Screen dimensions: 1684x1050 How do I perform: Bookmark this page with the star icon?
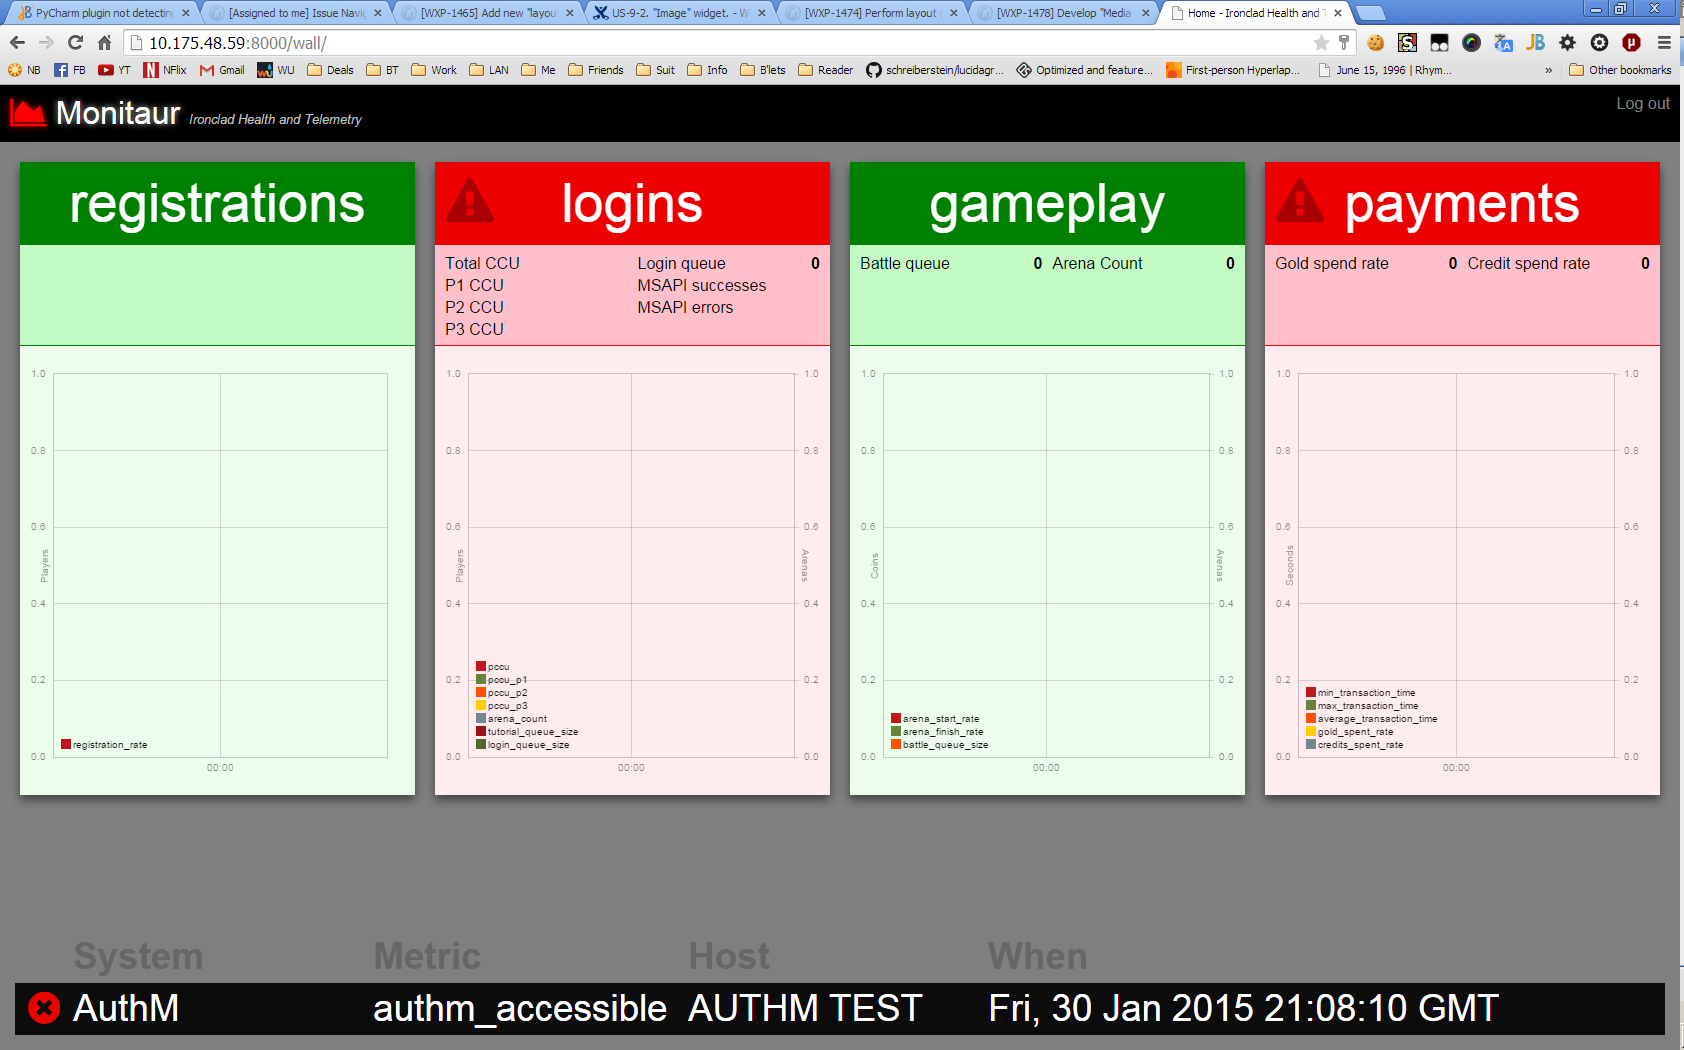point(1321,43)
